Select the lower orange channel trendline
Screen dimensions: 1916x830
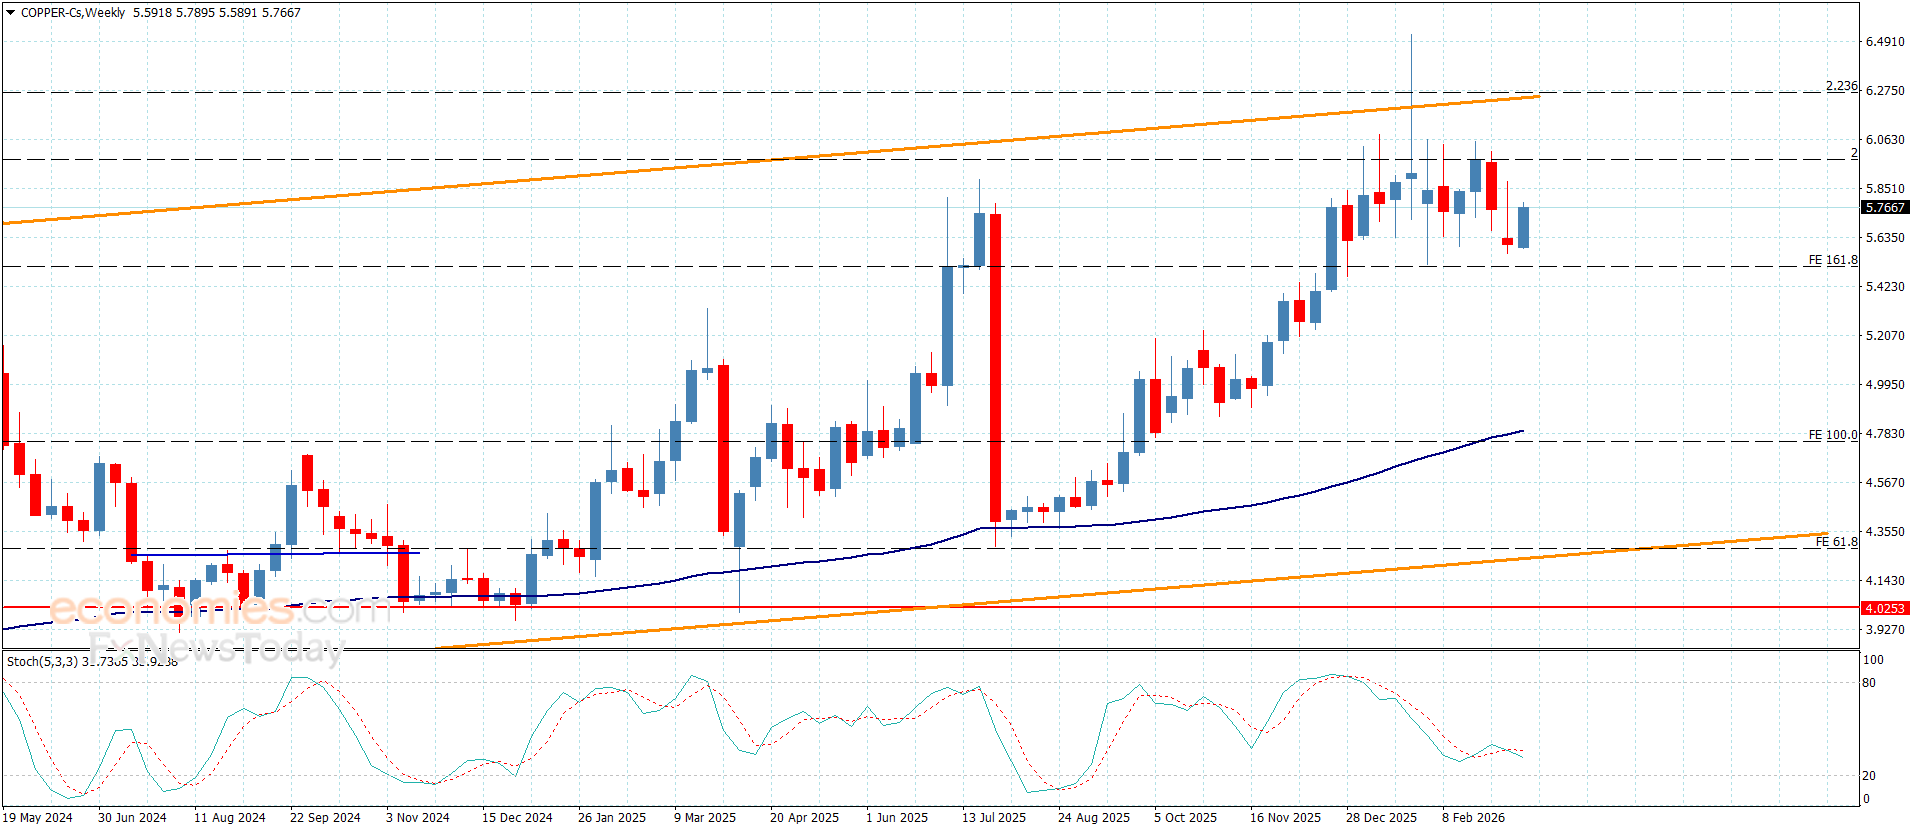click(x=1130, y=591)
